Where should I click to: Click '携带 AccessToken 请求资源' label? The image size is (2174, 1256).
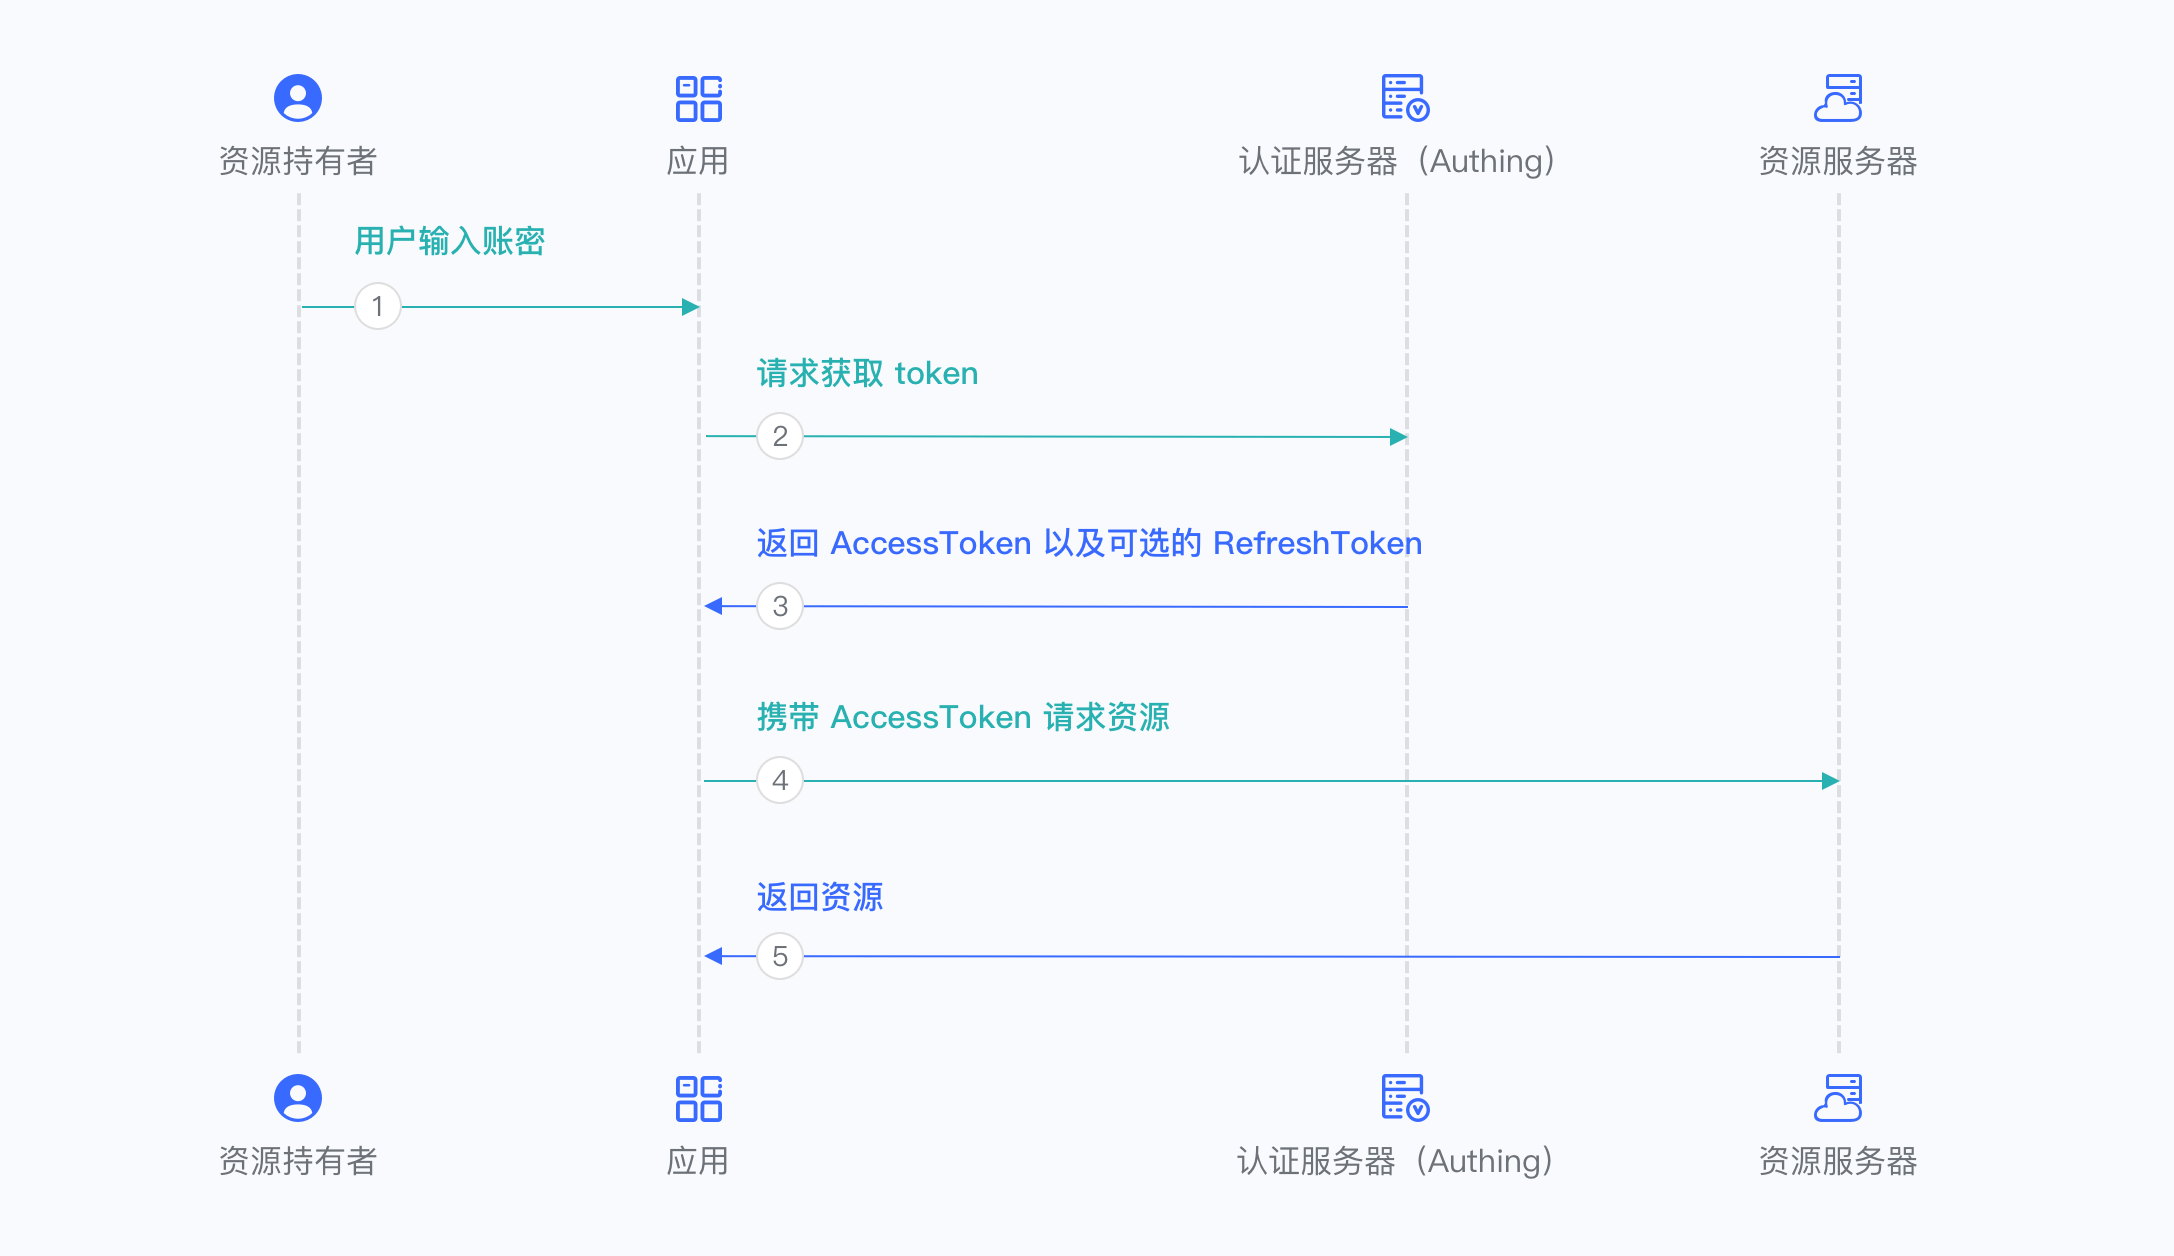click(x=963, y=717)
